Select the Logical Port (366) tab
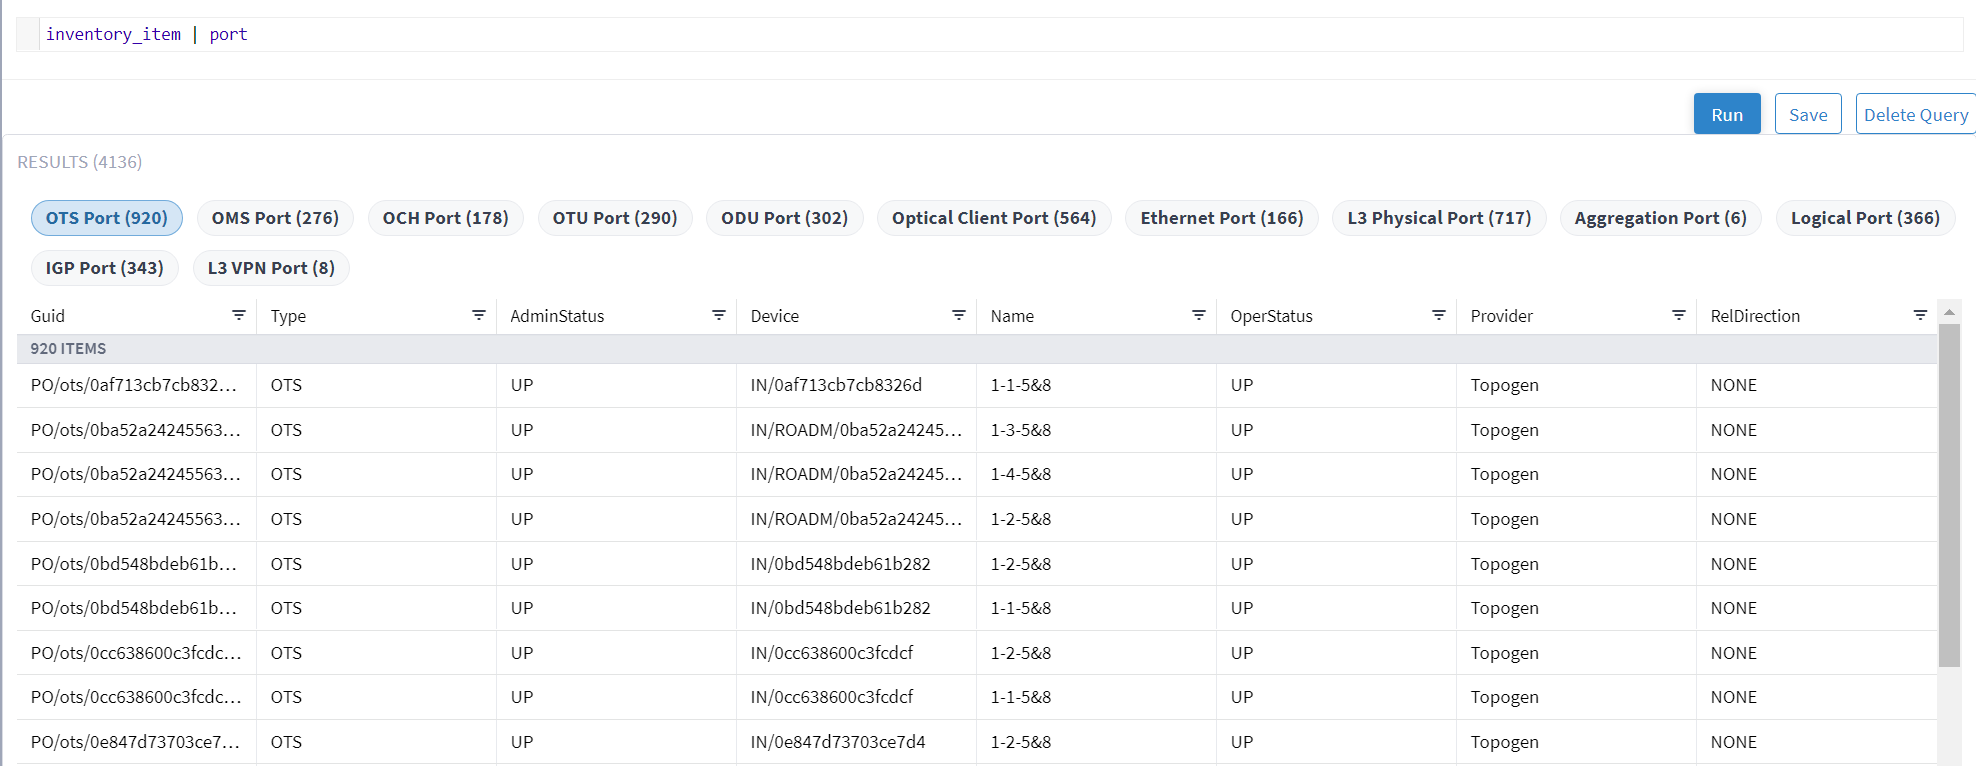 point(1866,218)
